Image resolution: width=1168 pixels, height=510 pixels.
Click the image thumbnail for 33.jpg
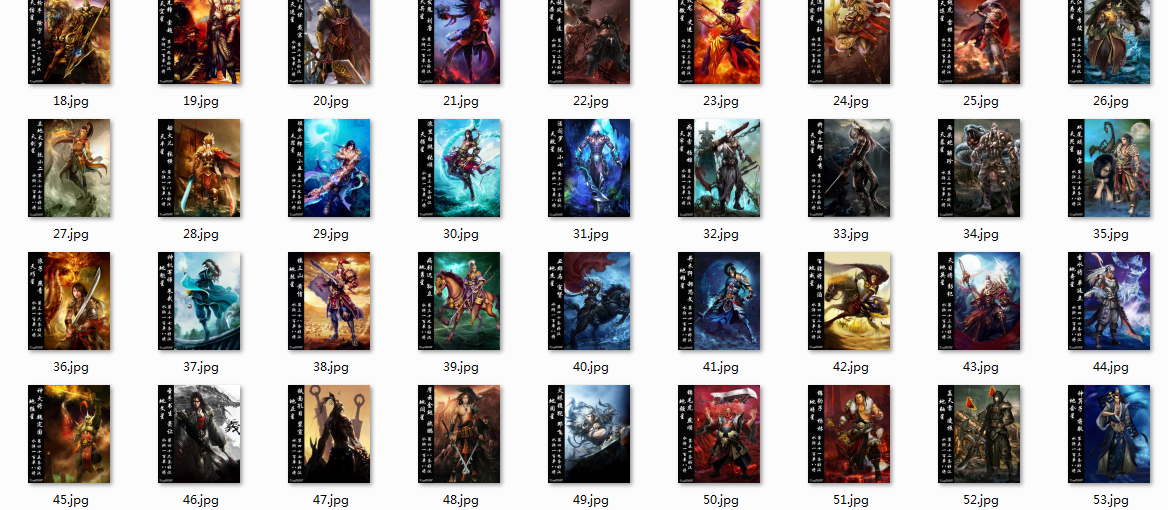(849, 168)
